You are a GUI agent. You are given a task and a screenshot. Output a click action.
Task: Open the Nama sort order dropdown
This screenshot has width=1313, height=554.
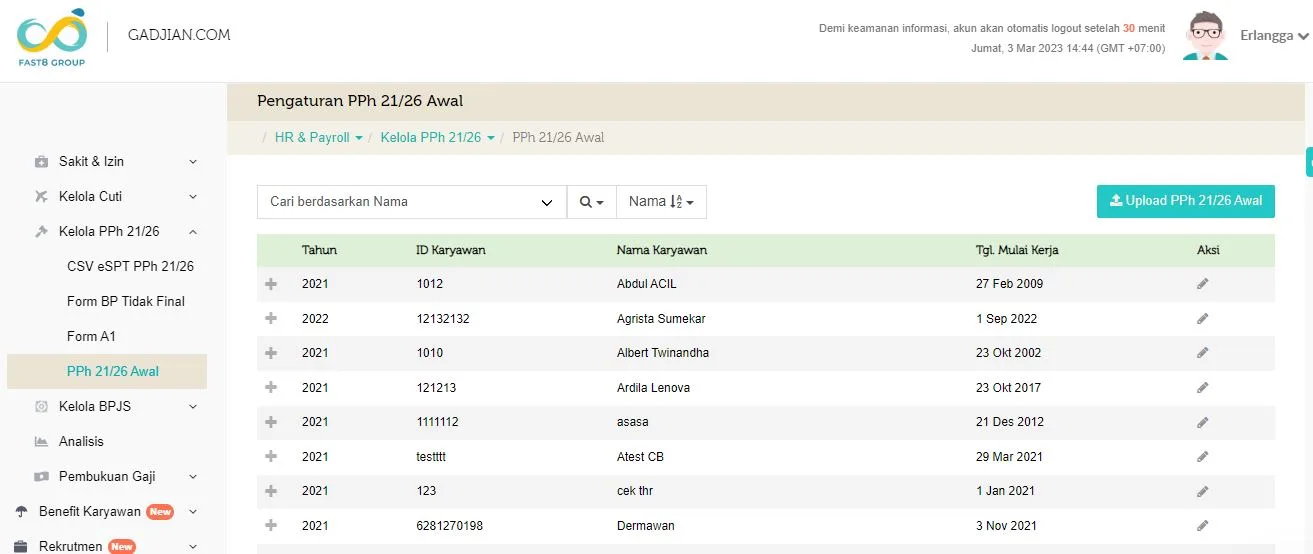click(661, 202)
